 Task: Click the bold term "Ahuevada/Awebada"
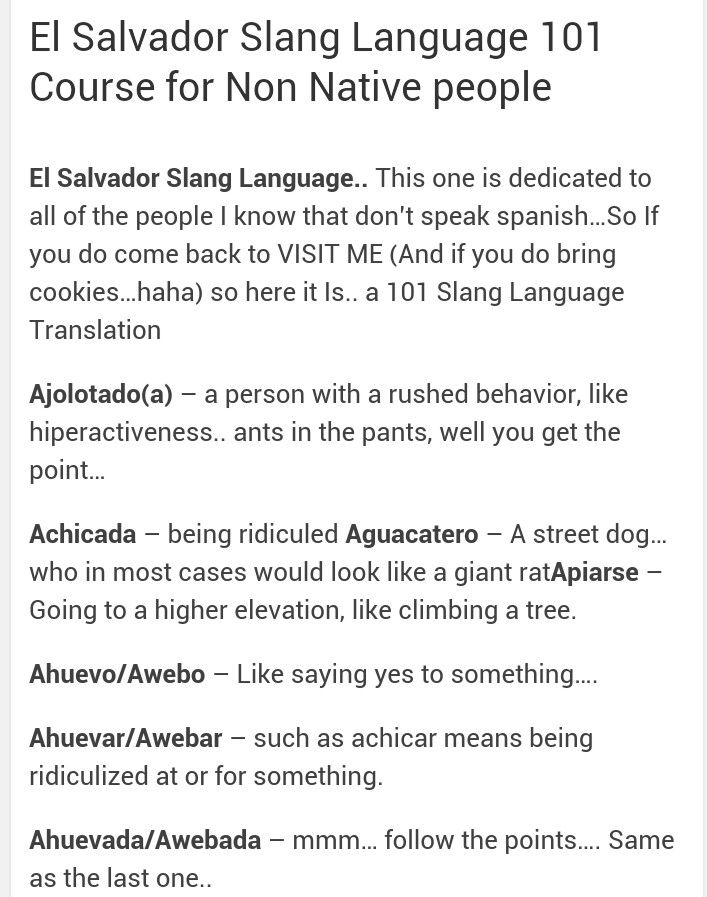[x=145, y=840]
